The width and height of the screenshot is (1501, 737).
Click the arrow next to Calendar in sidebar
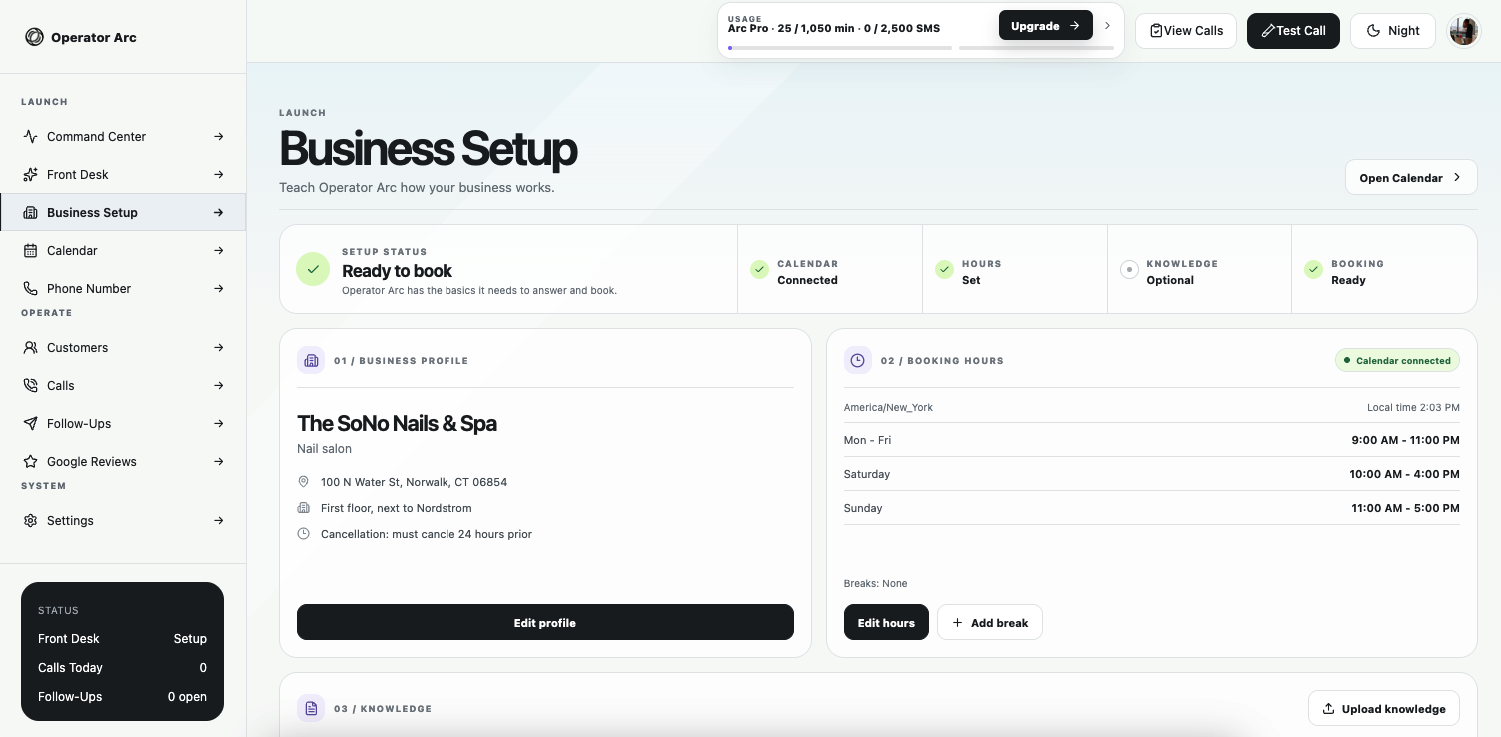coord(218,250)
